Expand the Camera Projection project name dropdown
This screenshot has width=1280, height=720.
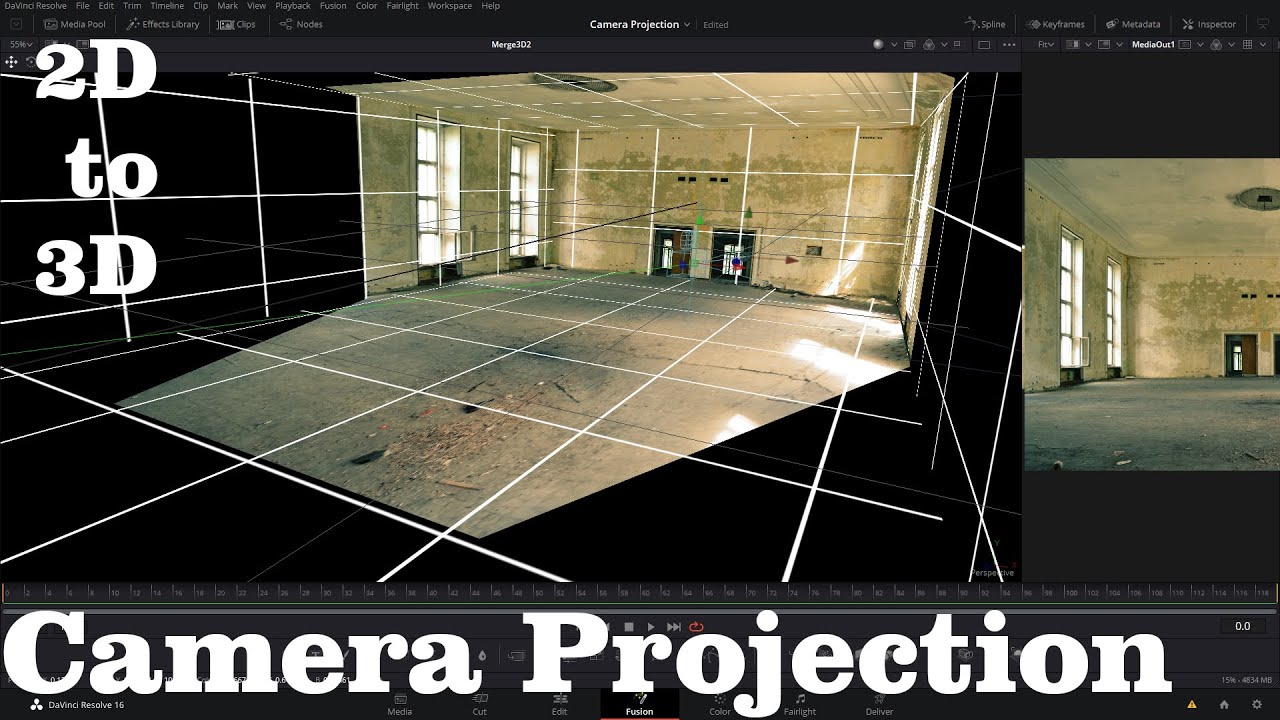click(x=687, y=24)
